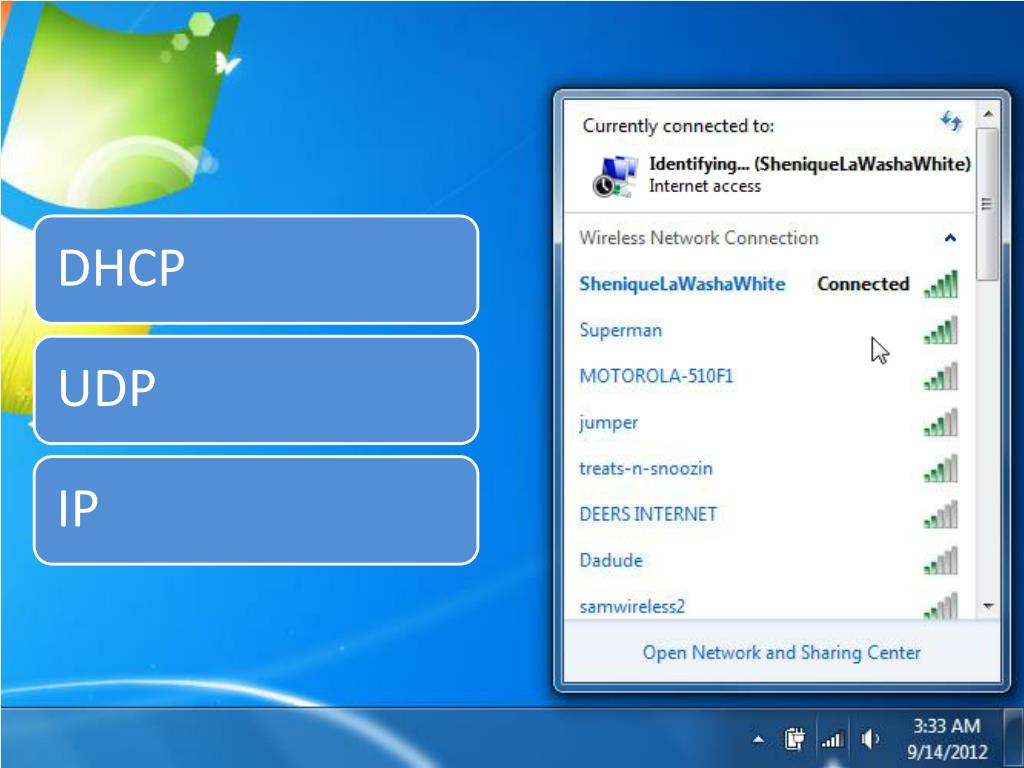The width and height of the screenshot is (1024, 768).
Task: Click the DHCP box
Action: click(256, 269)
